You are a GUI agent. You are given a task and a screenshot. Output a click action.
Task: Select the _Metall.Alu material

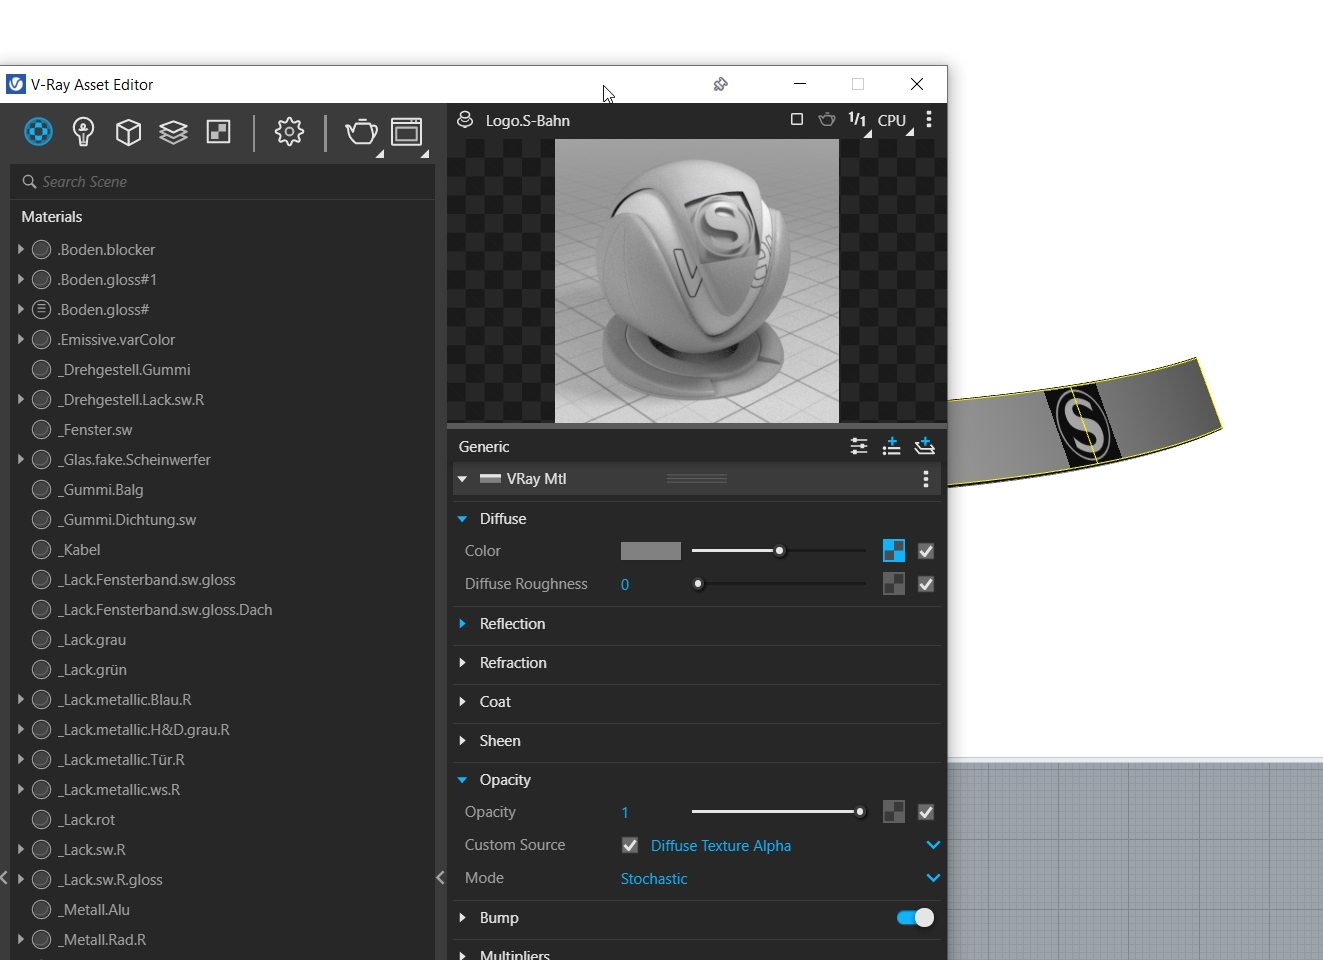[x=94, y=909]
